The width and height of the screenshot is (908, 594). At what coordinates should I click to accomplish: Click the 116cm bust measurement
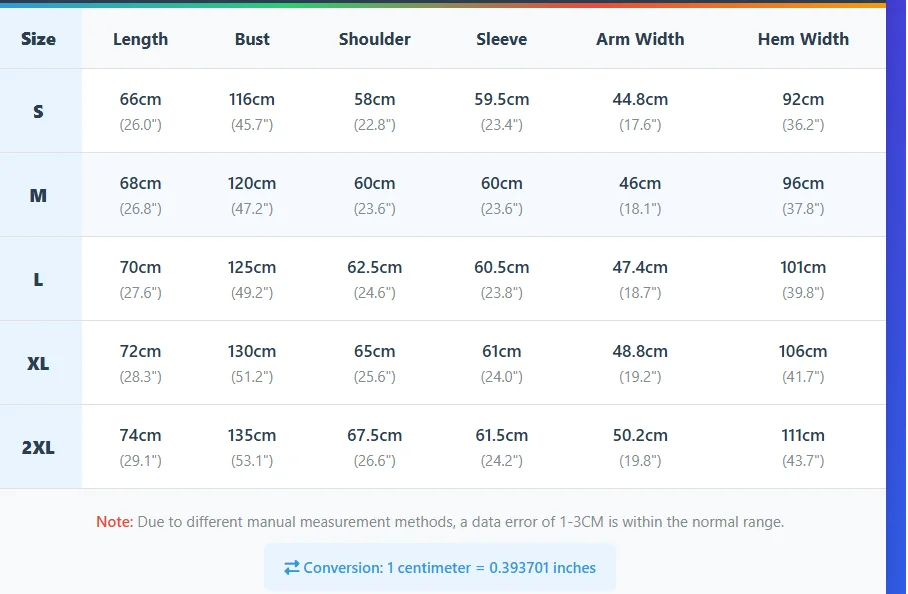click(252, 100)
